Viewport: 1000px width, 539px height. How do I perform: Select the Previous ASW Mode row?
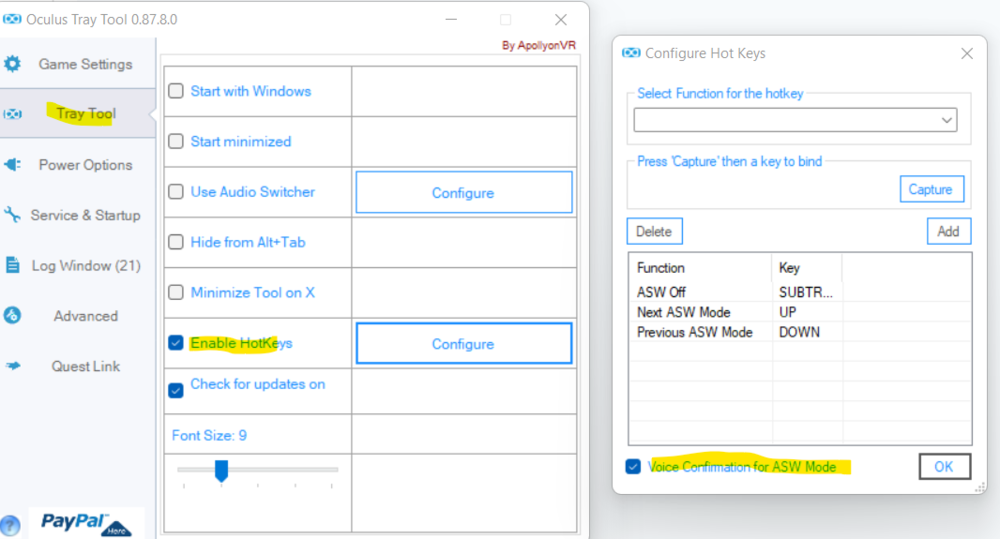(x=800, y=332)
